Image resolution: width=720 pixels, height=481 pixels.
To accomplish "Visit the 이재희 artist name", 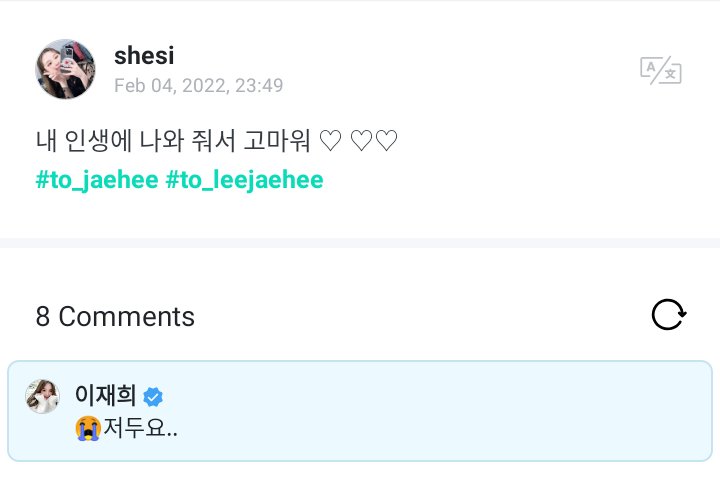I will tap(105, 395).
